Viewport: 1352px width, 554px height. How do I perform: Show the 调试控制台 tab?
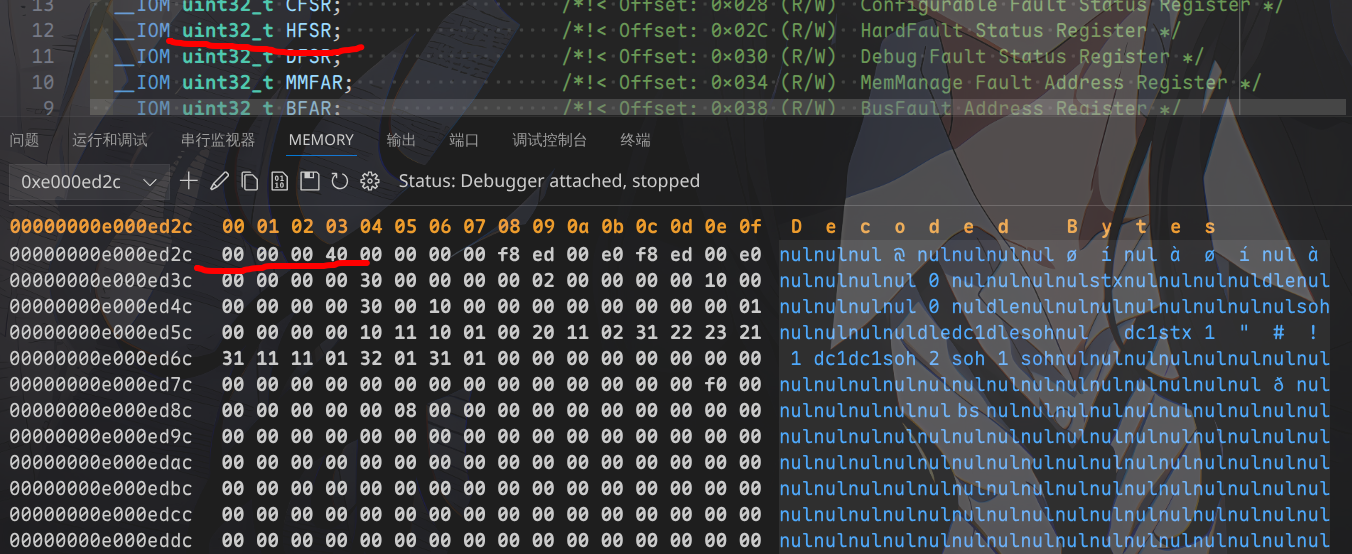pyautogui.click(x=549, y=140)
